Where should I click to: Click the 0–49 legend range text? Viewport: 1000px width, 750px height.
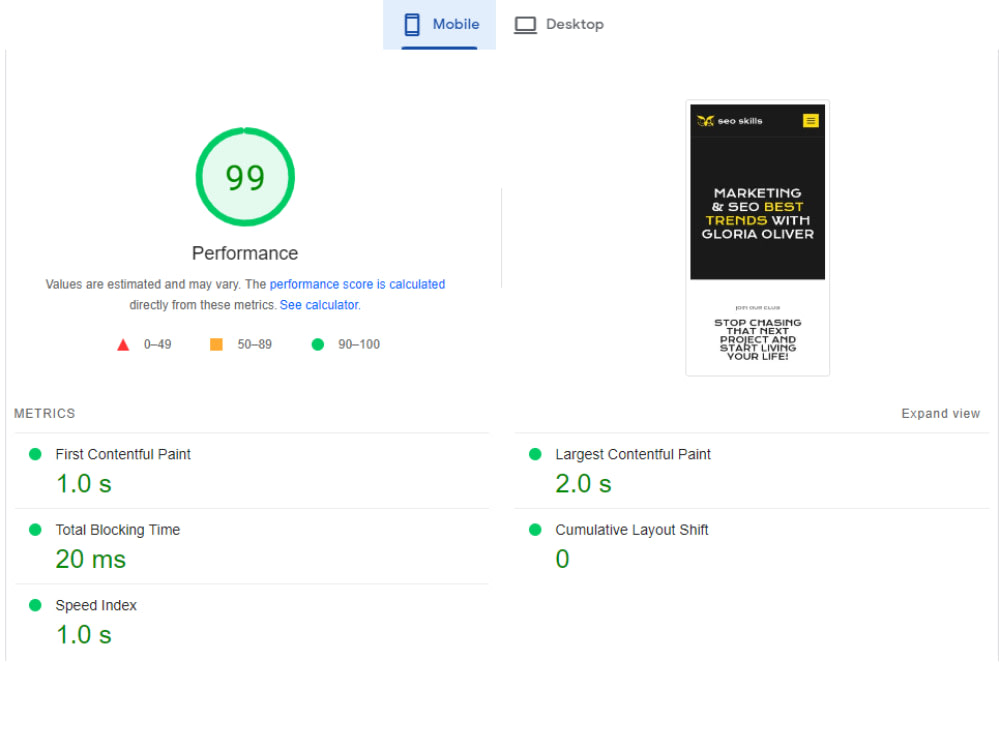click(x=158, y=344)
